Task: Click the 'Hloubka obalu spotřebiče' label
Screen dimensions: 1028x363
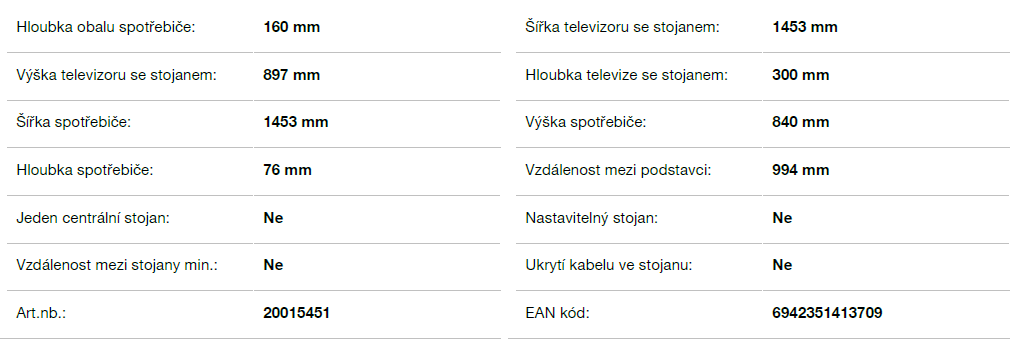Action: pyautogui.click(x=106, y=28)
